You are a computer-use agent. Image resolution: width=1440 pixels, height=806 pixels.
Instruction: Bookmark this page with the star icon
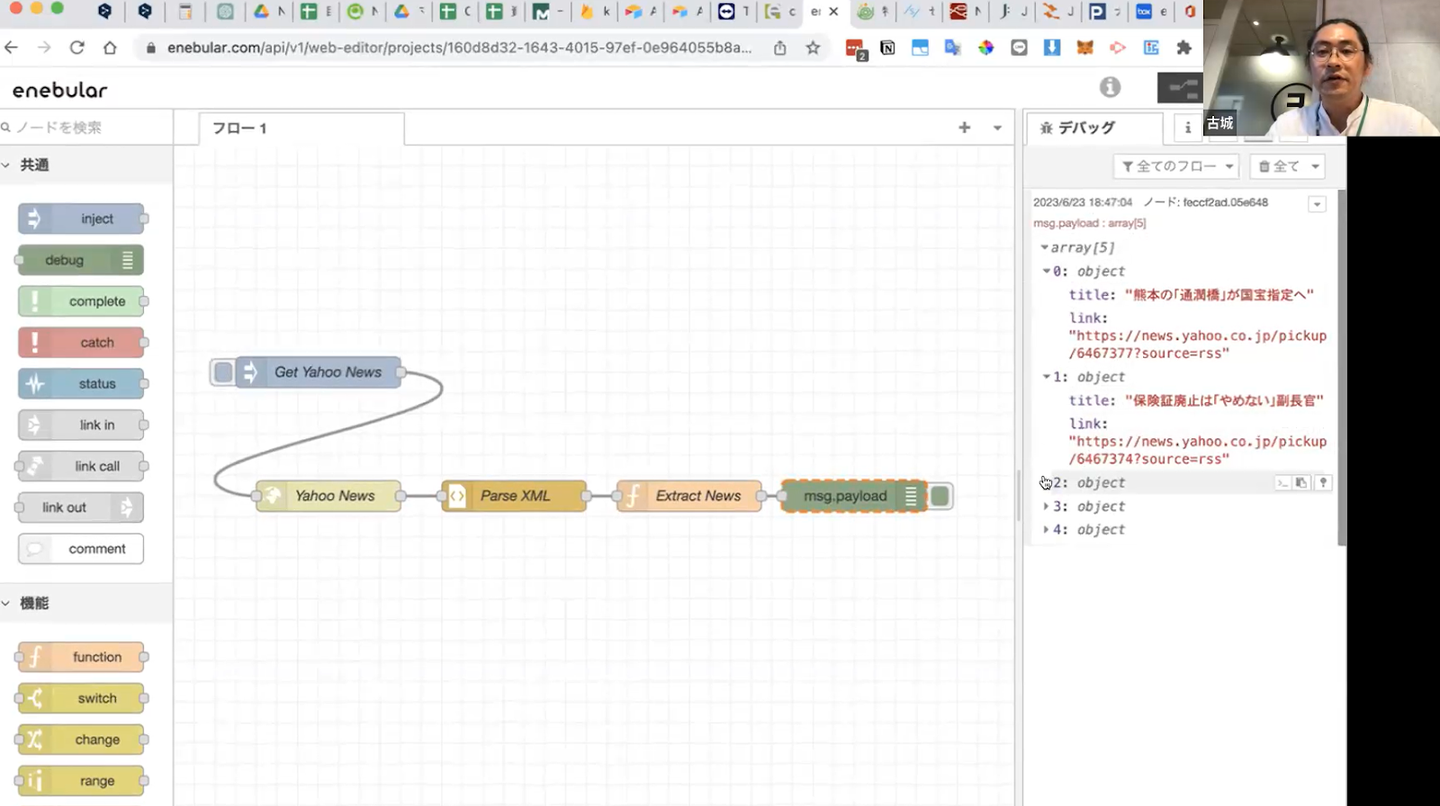pos(813,48)
